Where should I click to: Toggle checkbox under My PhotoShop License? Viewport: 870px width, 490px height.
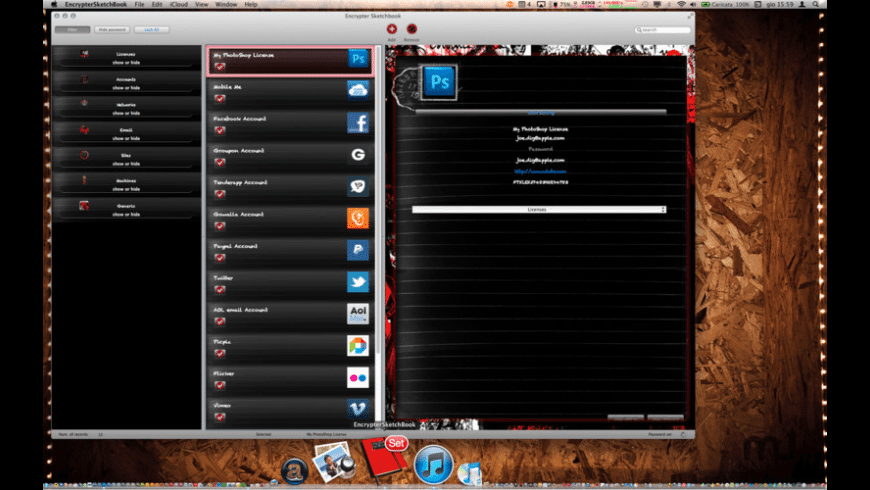(x=220, y=67)
